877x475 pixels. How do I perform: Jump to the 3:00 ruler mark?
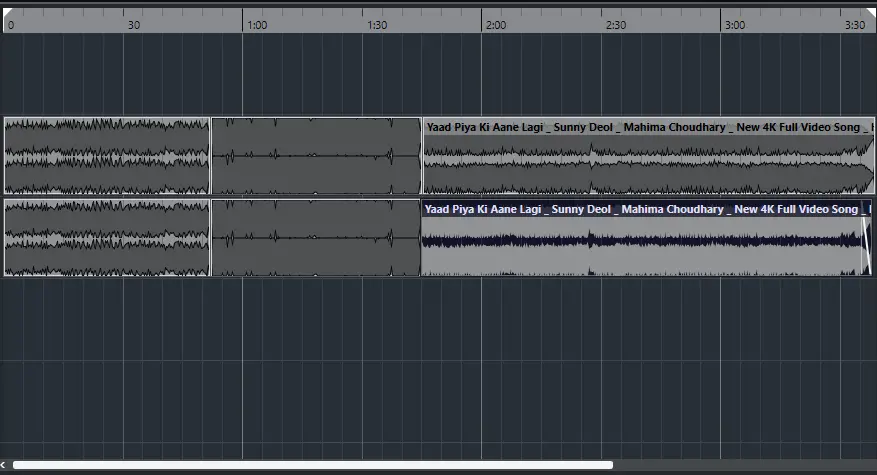(735, 25)
